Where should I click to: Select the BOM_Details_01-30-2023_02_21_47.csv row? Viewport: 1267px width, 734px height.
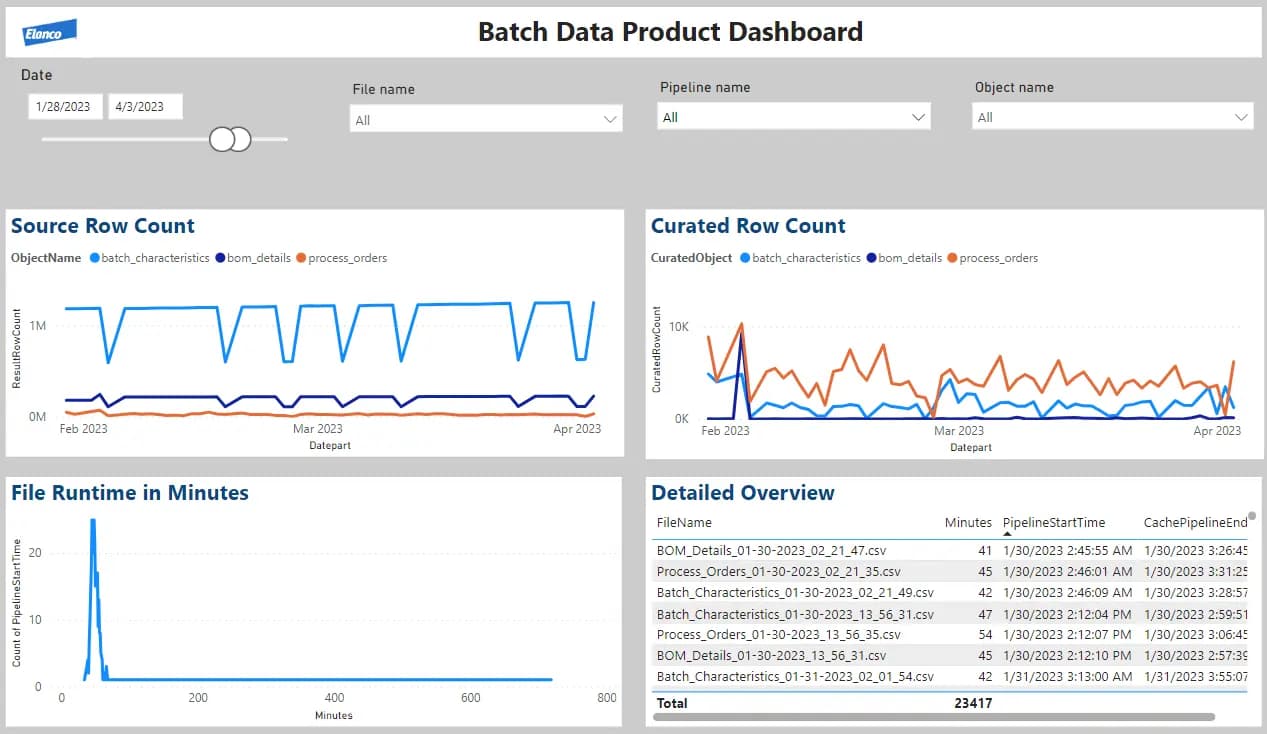pyautogui.click(x=771, y=550)
